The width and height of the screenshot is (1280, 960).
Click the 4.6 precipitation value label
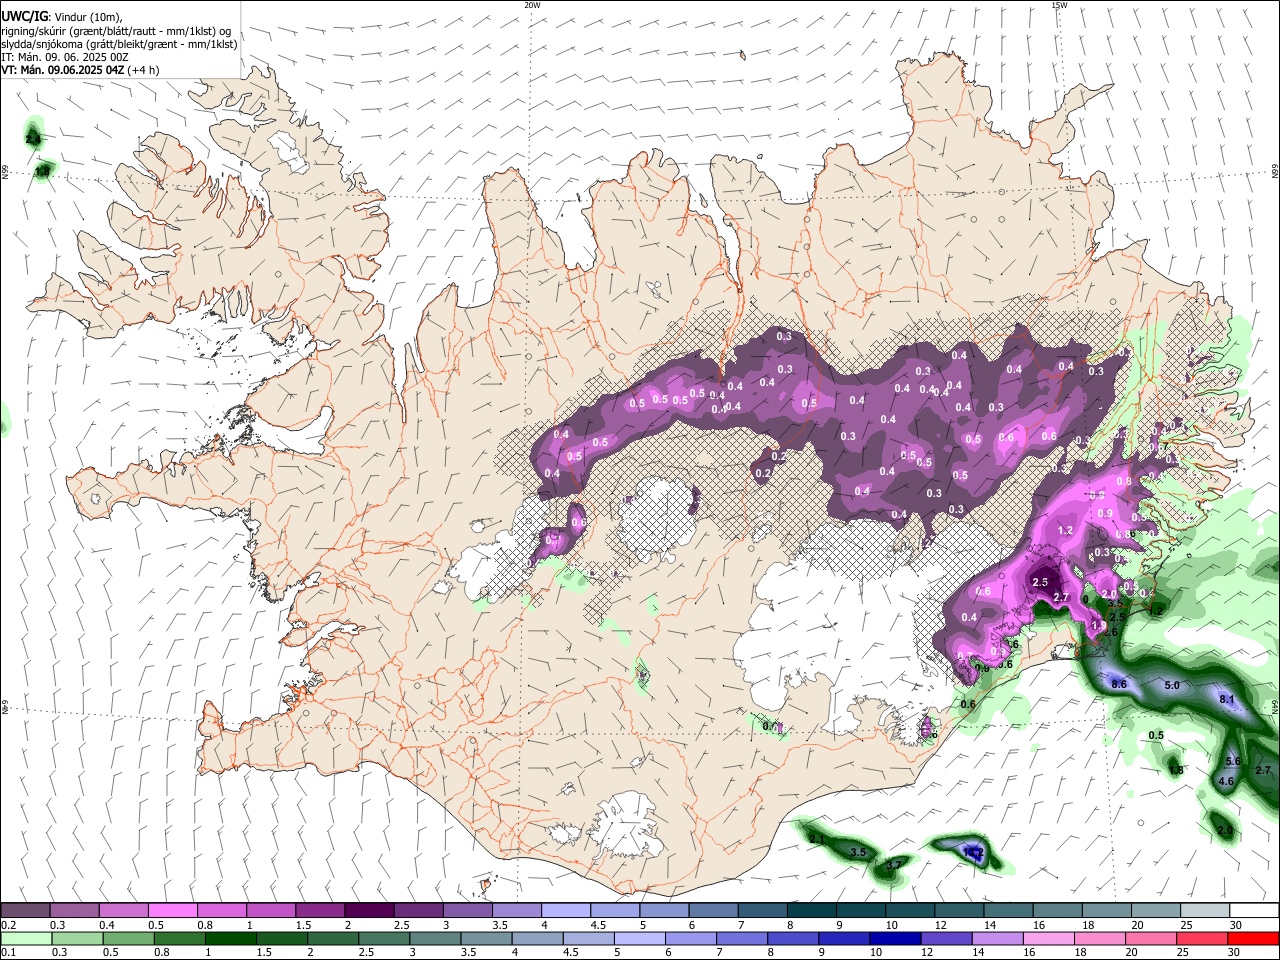(1227, 781)
